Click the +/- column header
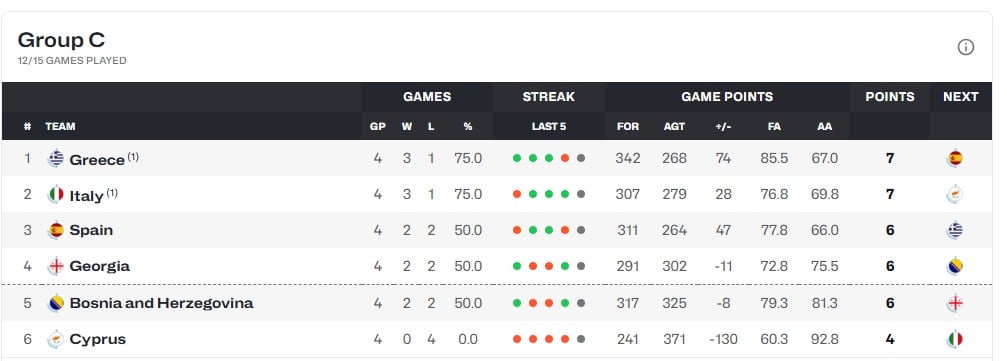The height and width of the screenshot is (361, 1007). (723, 127)
